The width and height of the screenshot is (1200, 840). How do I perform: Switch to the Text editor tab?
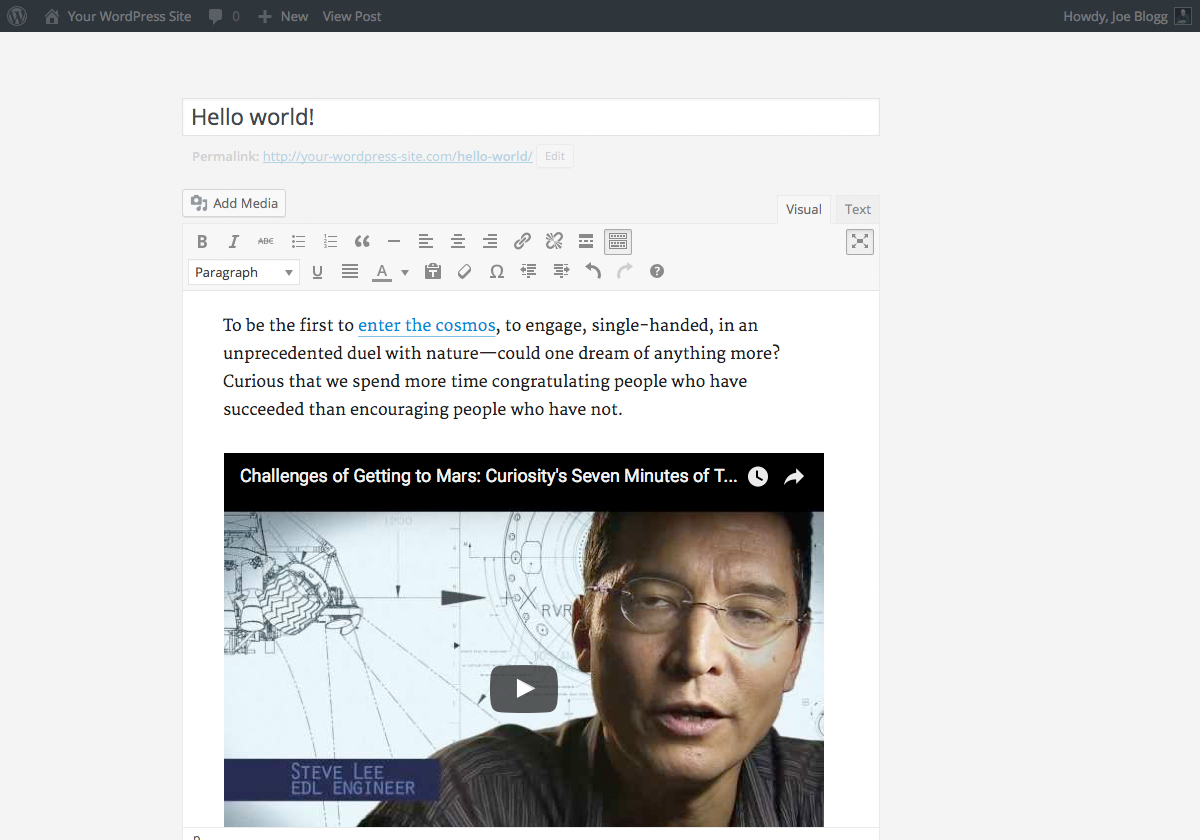click(x=858, y=209)
